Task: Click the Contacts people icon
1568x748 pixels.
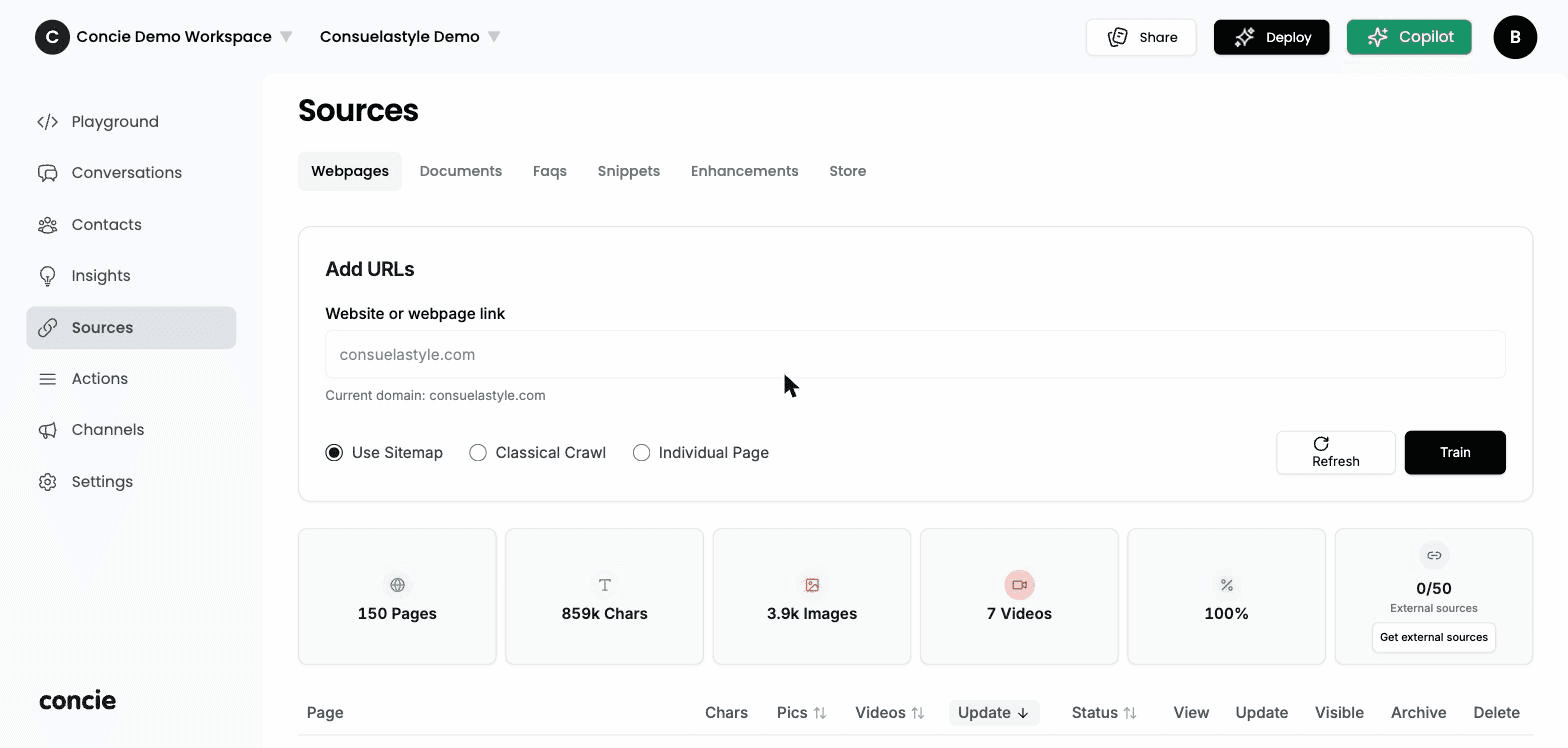Action: (47, 225)
